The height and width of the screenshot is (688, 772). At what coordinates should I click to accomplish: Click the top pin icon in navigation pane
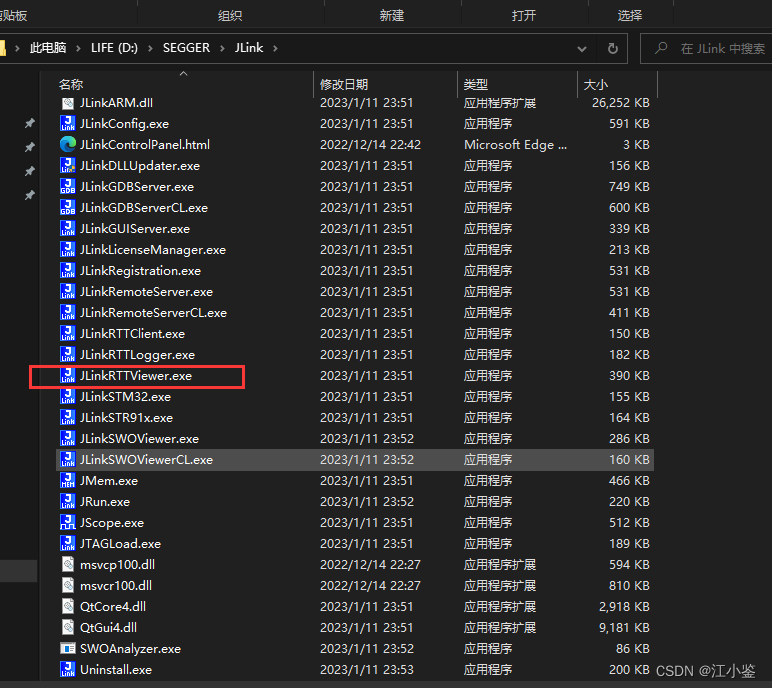pos(30,124)
